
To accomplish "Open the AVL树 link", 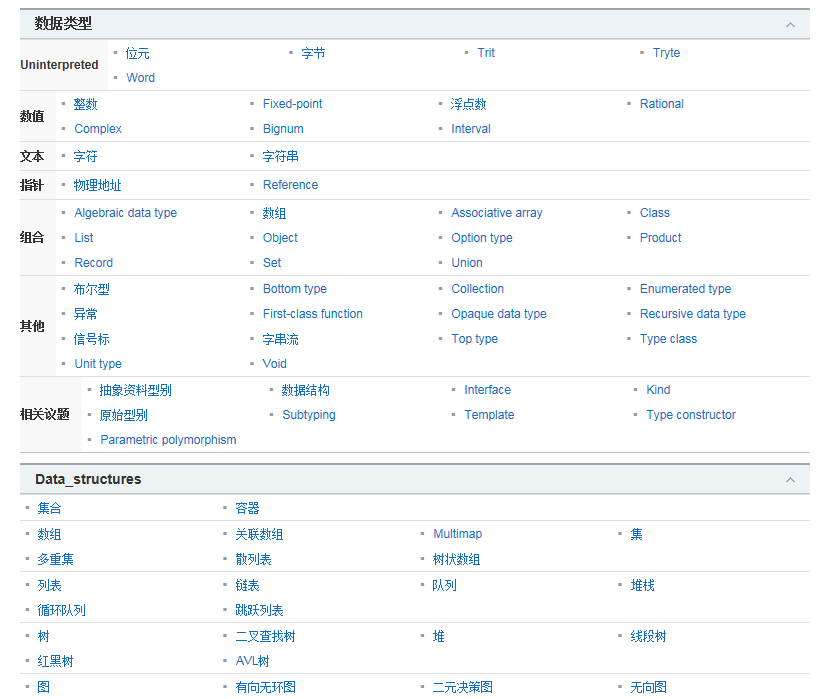I will (x=252, y=662).
